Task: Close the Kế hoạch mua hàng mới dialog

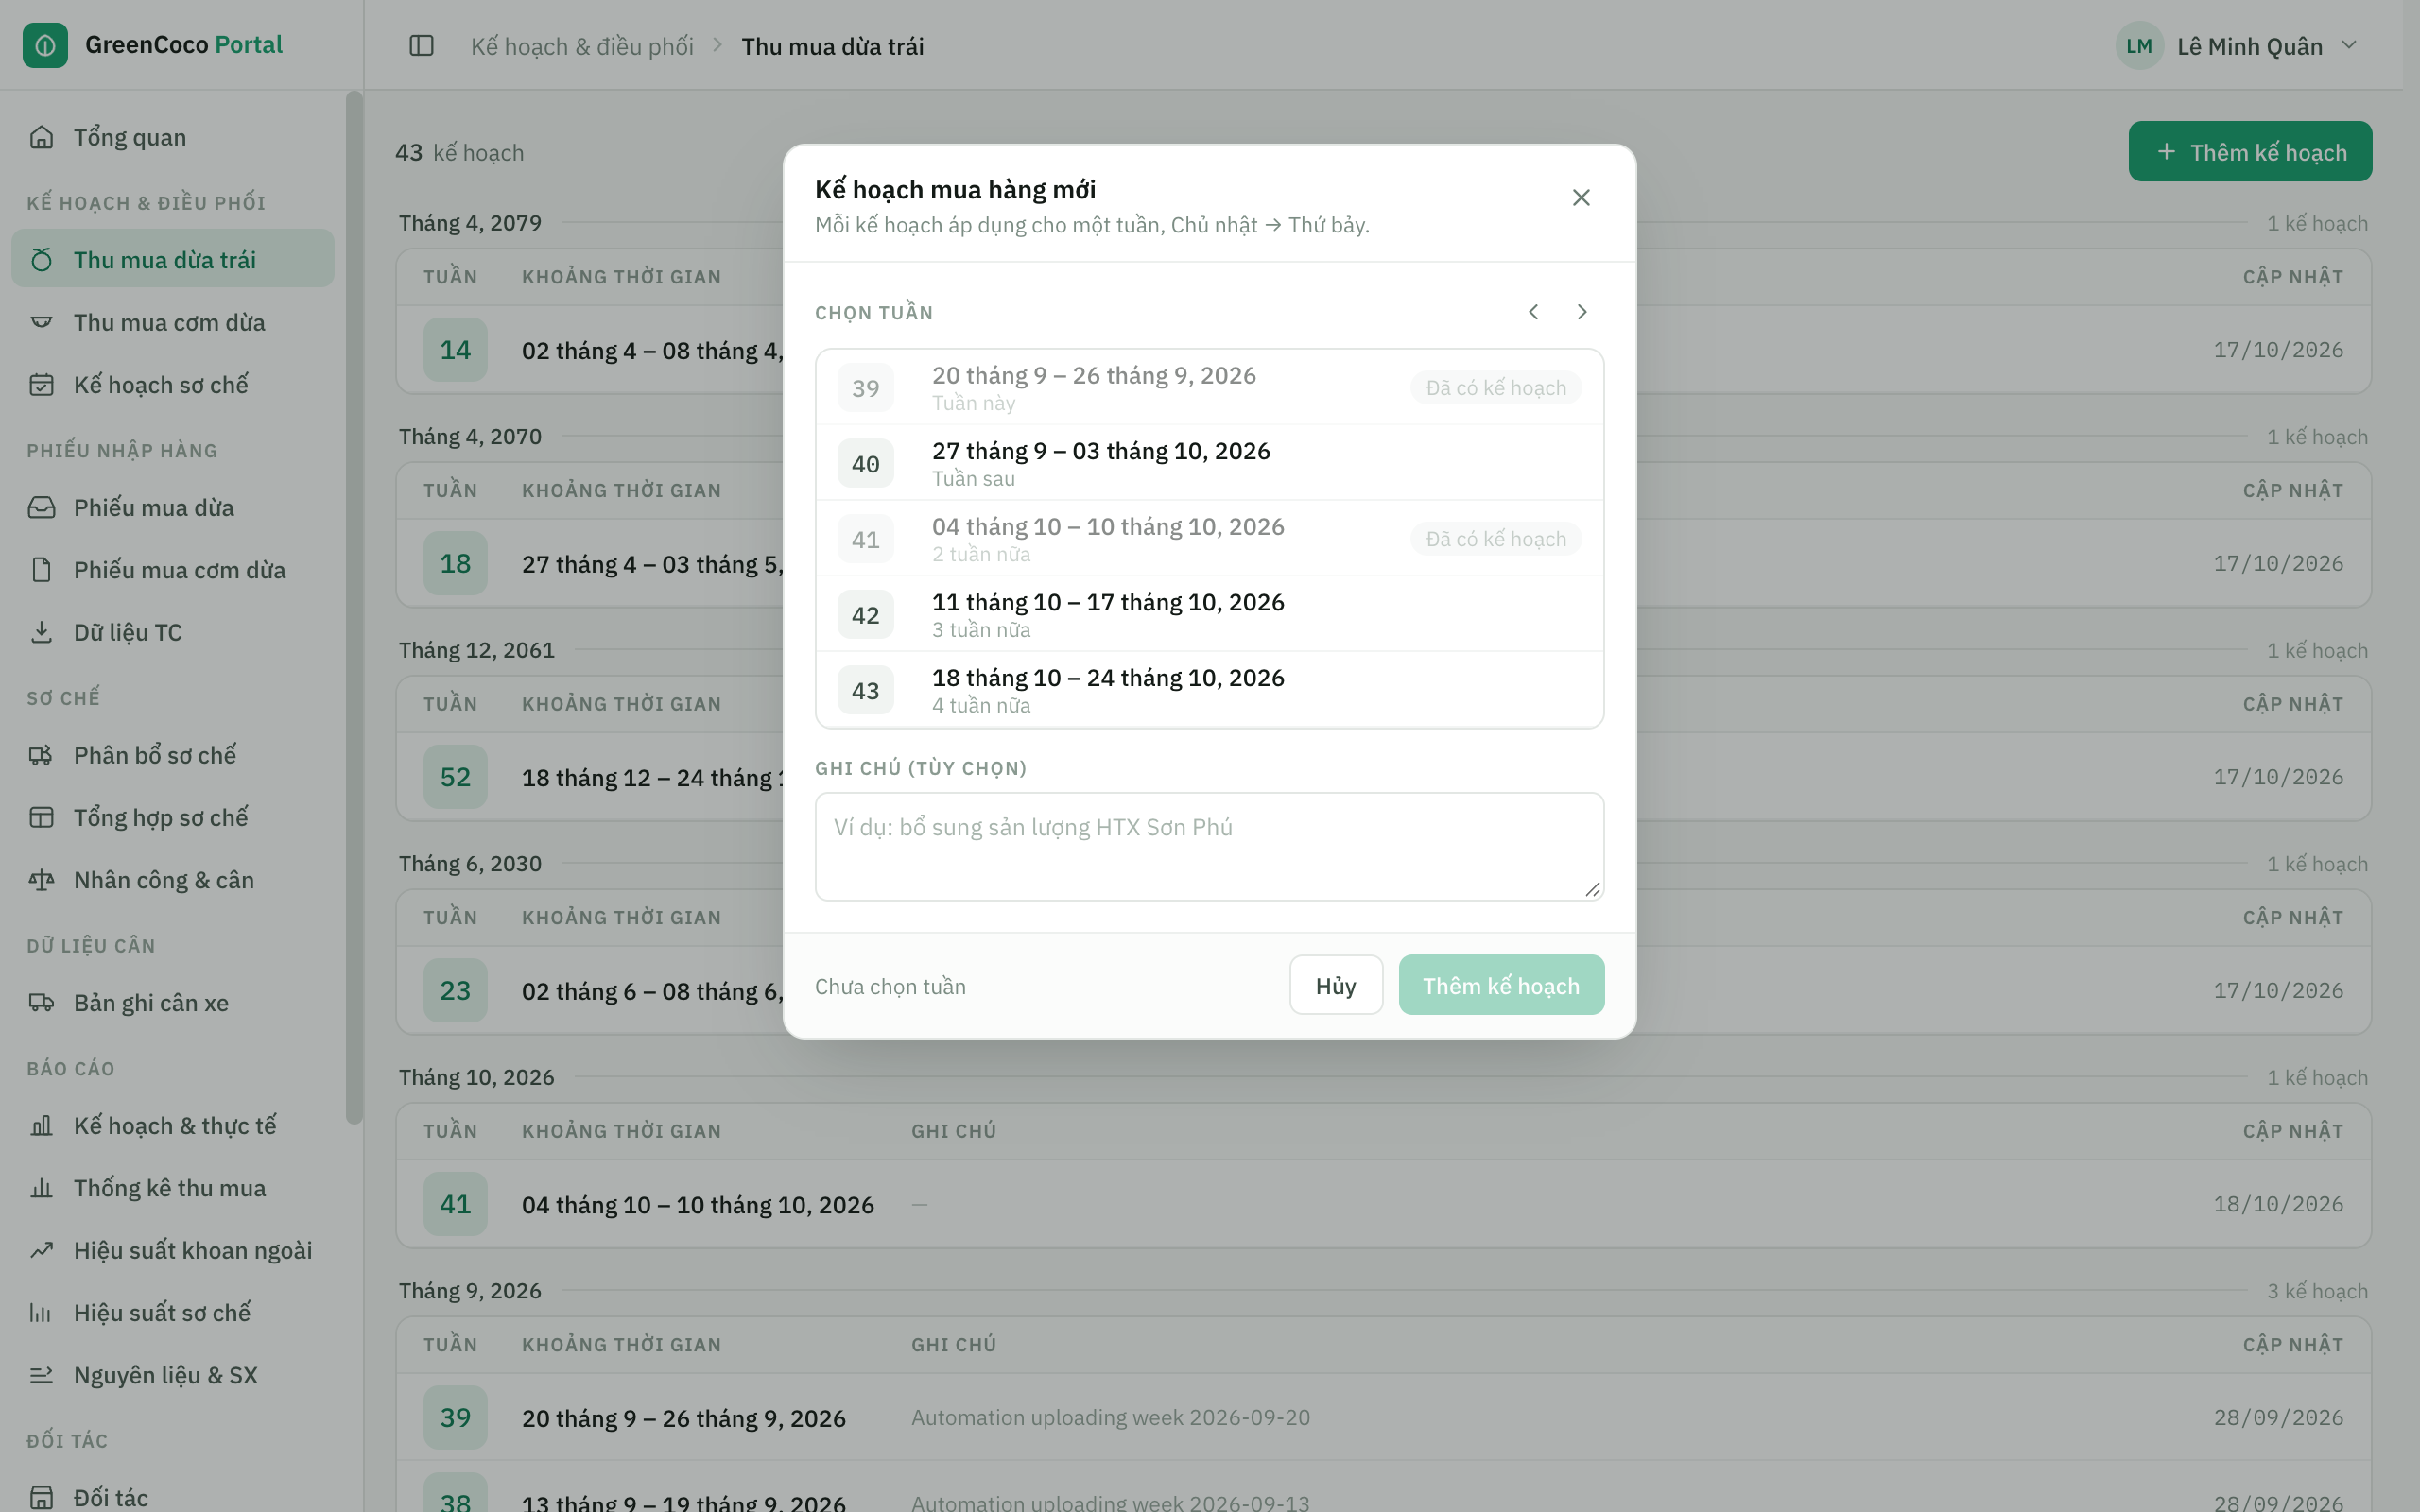Action: tap(1580, 198)
